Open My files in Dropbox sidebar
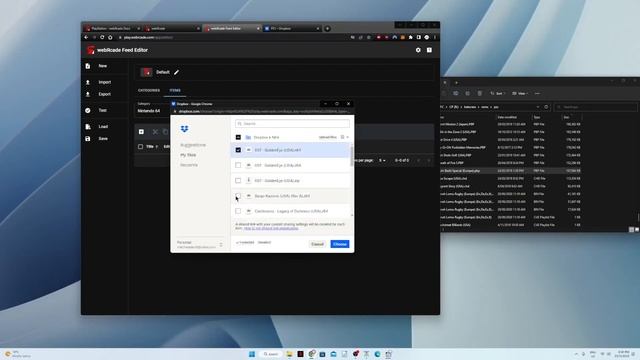Screen dimensions: 640x360 coord(188,155)
